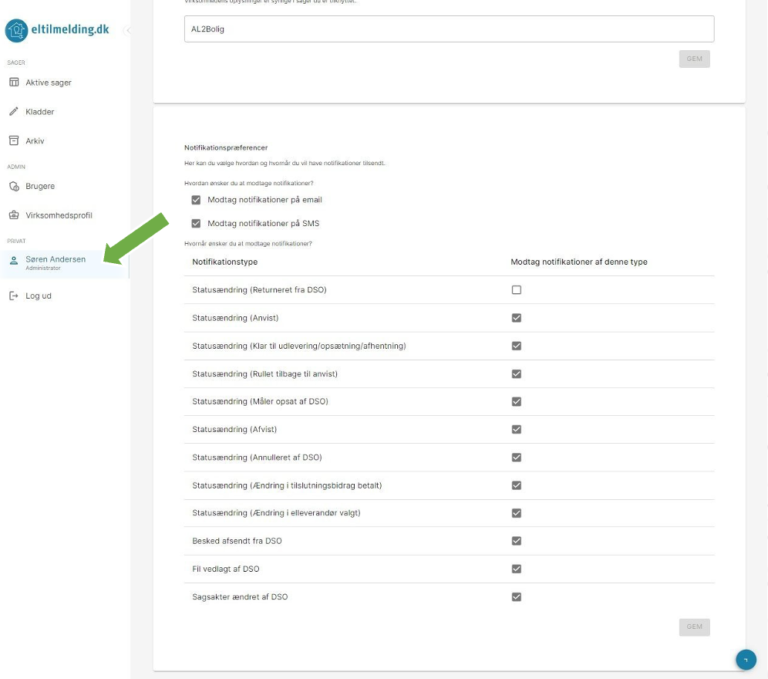Uncheck Klar til udlevering/opsætning/afhentning checkbox
This screenshot has width=768, height=679.
(516, 346)
